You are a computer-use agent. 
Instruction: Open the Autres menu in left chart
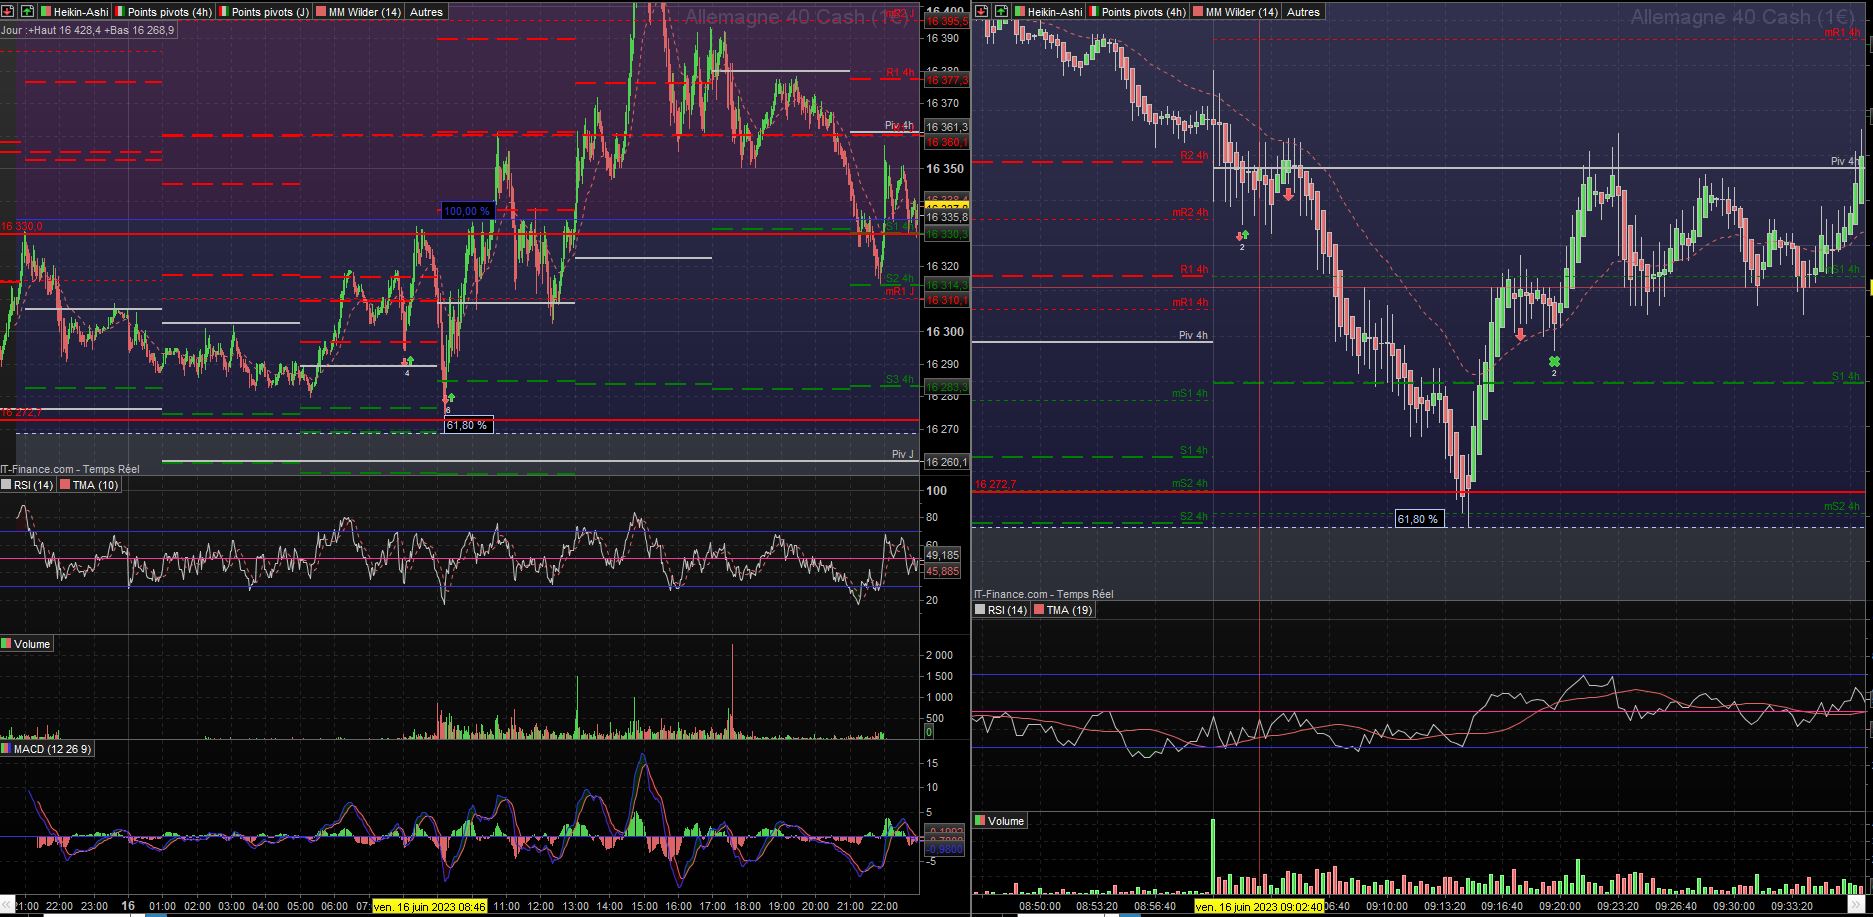(x=427, y=12)
